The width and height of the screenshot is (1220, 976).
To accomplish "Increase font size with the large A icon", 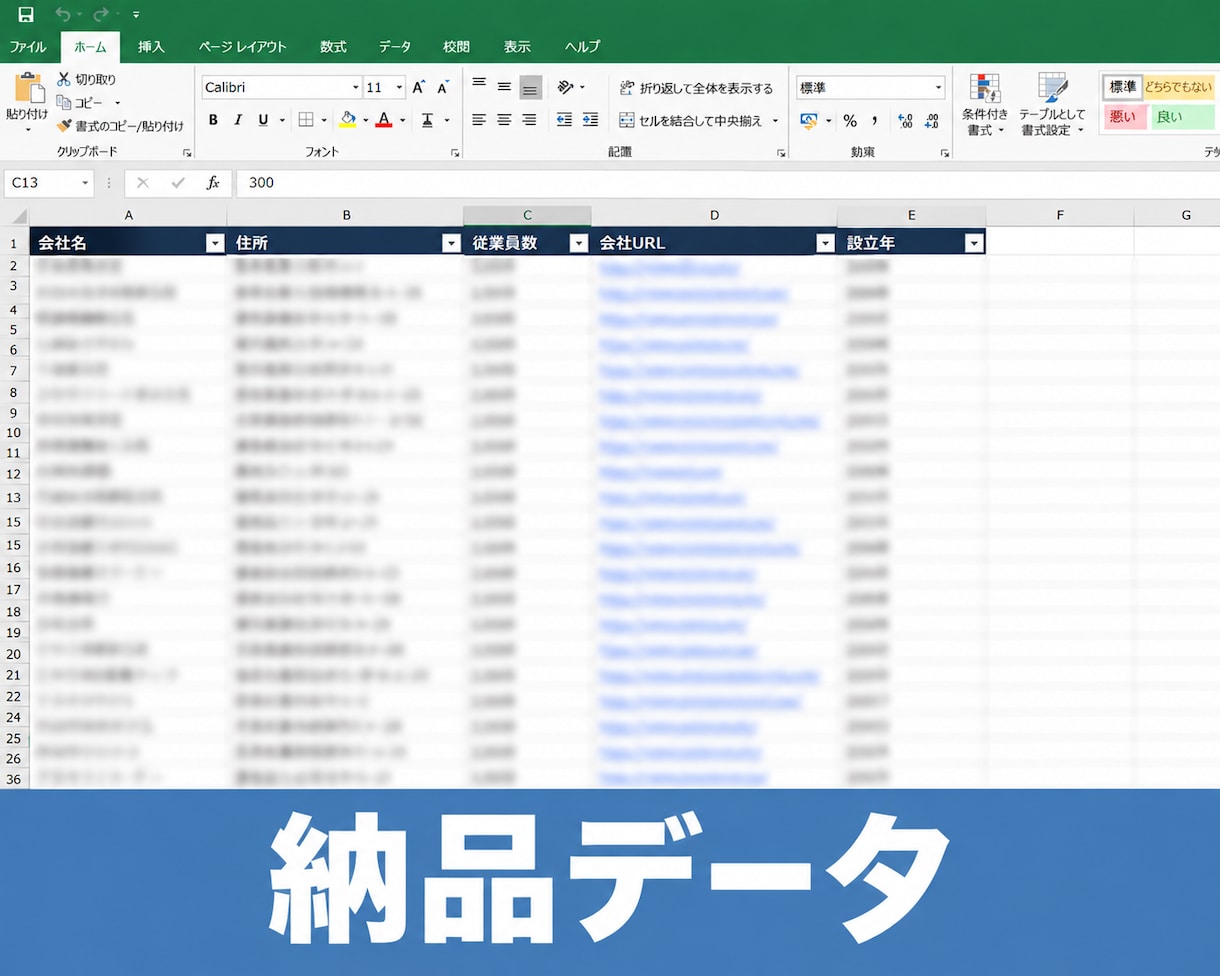I will pos(419,88).
